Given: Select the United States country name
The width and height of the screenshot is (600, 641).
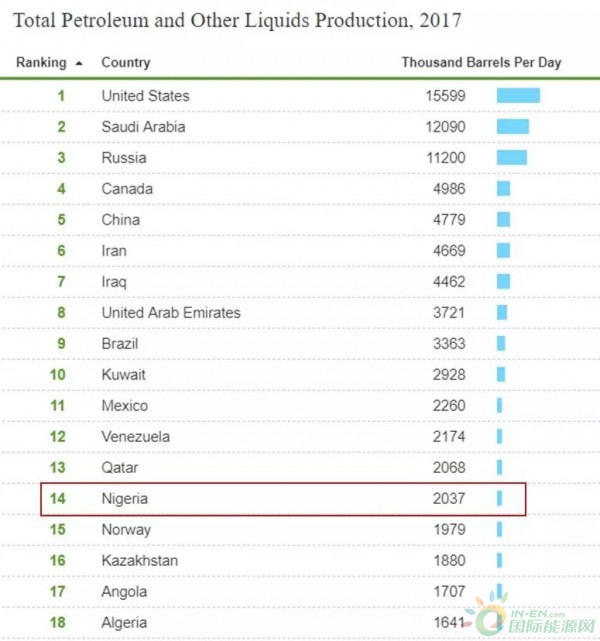Looking at the screenshot, I should point(145,96).
